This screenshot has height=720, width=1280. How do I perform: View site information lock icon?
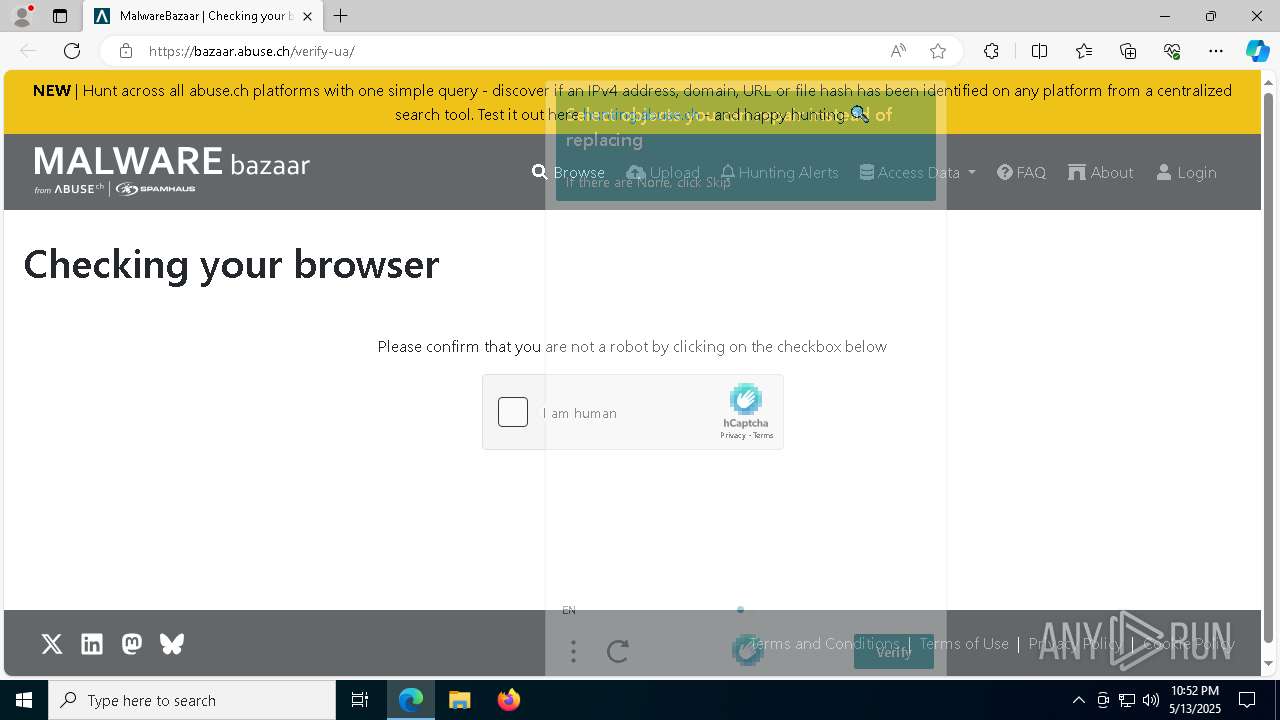[x=125, y=51]
